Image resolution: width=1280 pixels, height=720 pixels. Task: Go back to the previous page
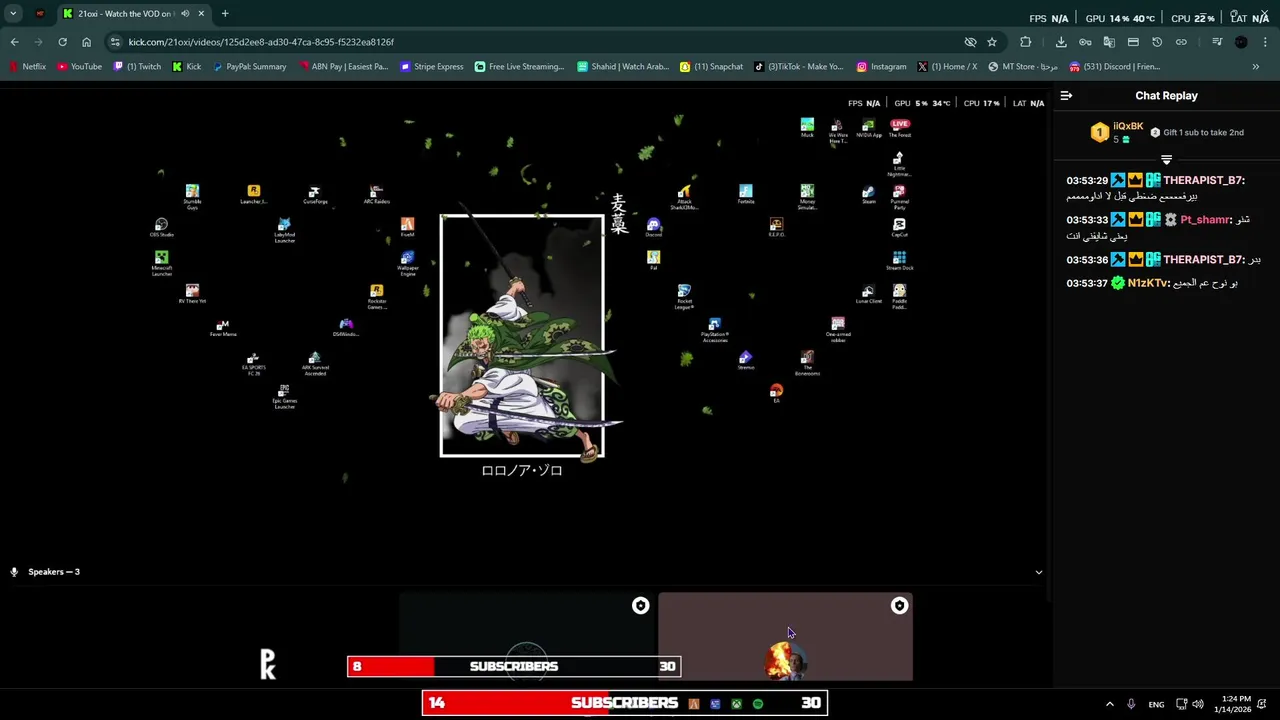pyautogui.click(x=14, y=42)
